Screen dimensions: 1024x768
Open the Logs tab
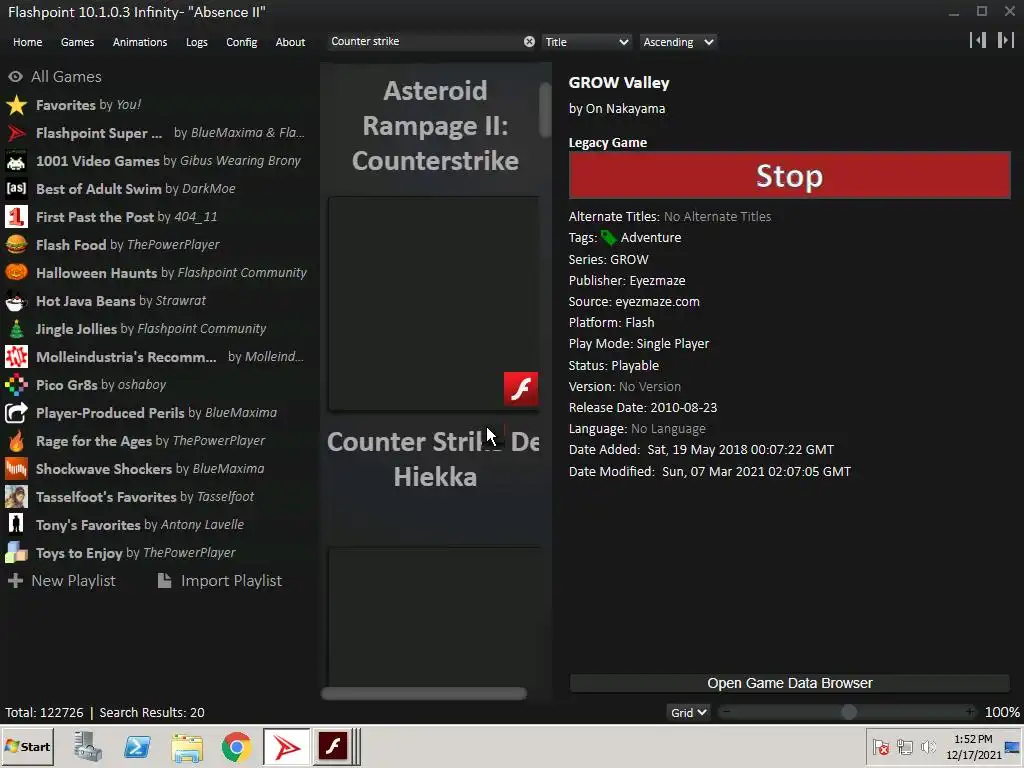click(x=197, y=42)
